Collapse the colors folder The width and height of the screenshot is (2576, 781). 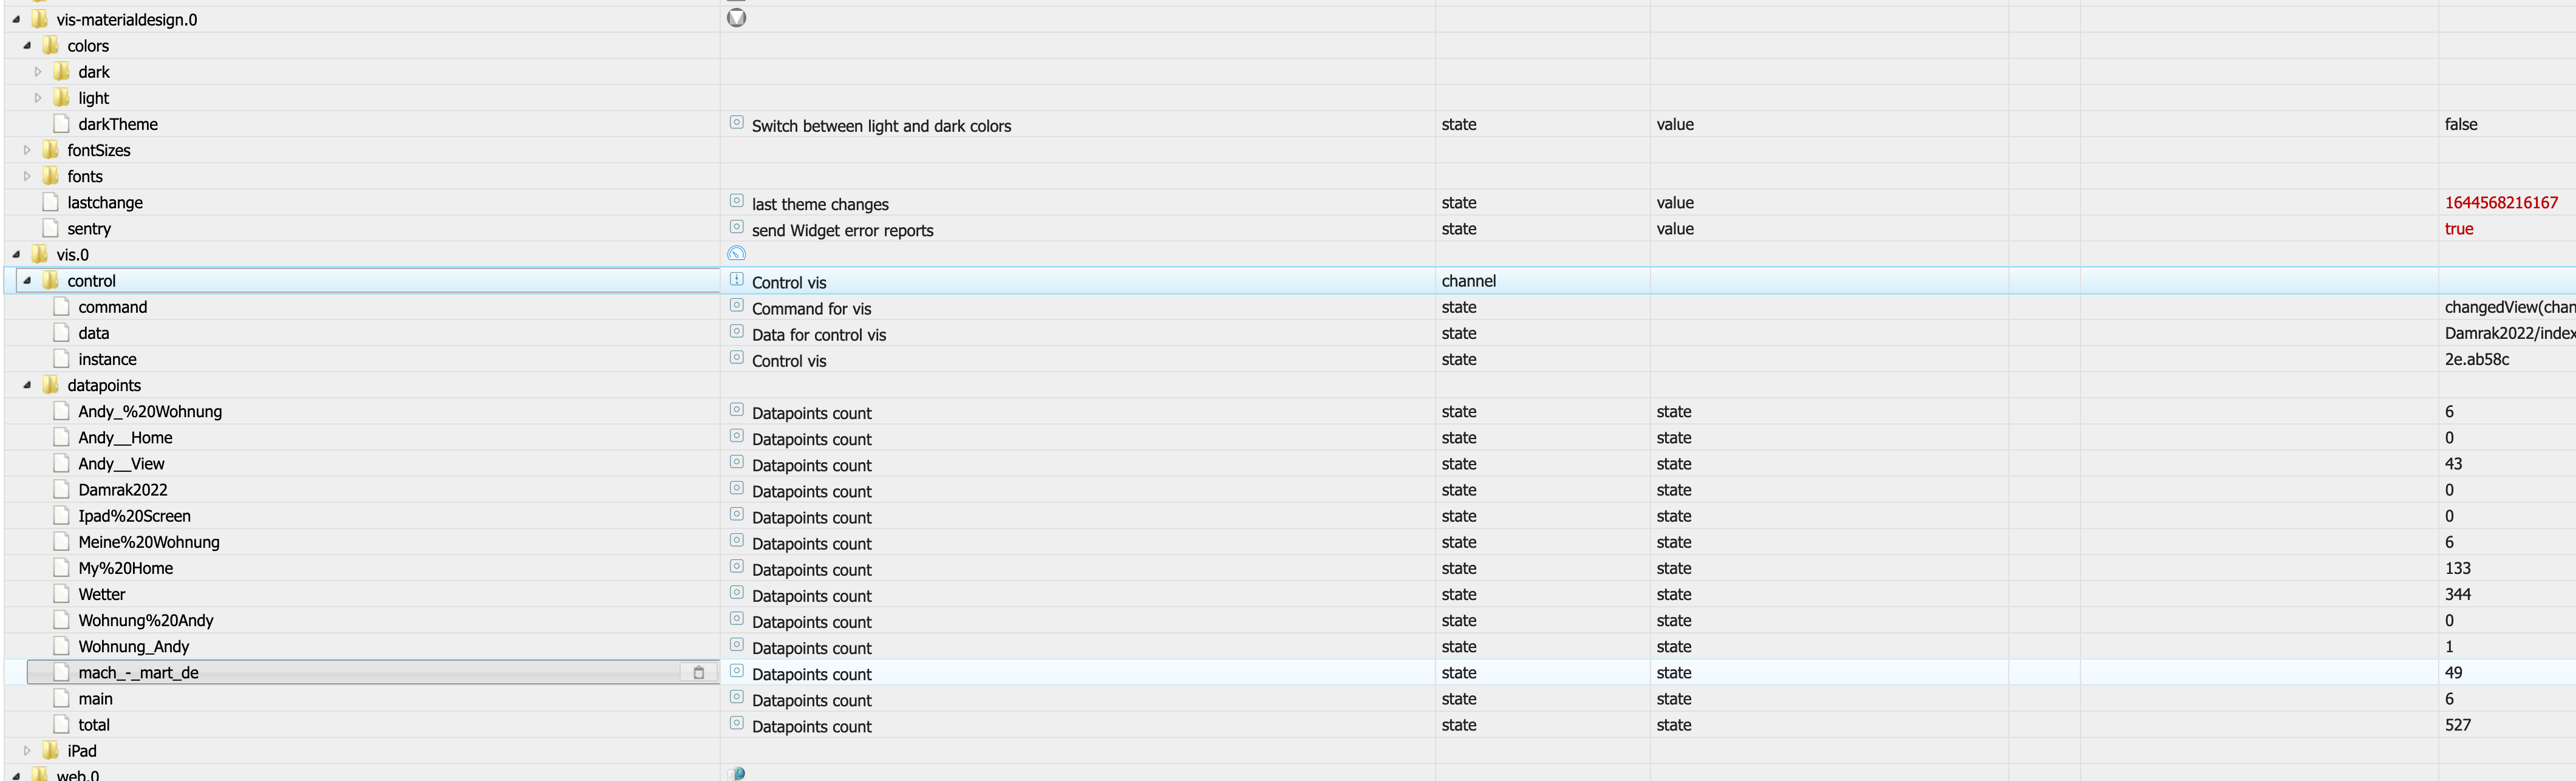pos(27,45)
